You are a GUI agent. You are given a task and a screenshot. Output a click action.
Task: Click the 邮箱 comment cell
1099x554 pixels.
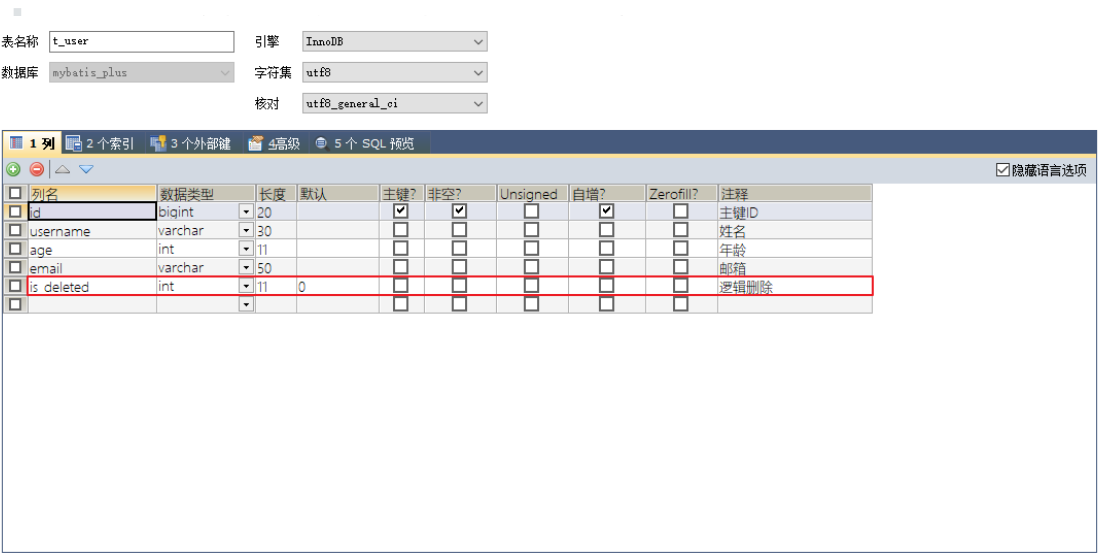point(796,267)
